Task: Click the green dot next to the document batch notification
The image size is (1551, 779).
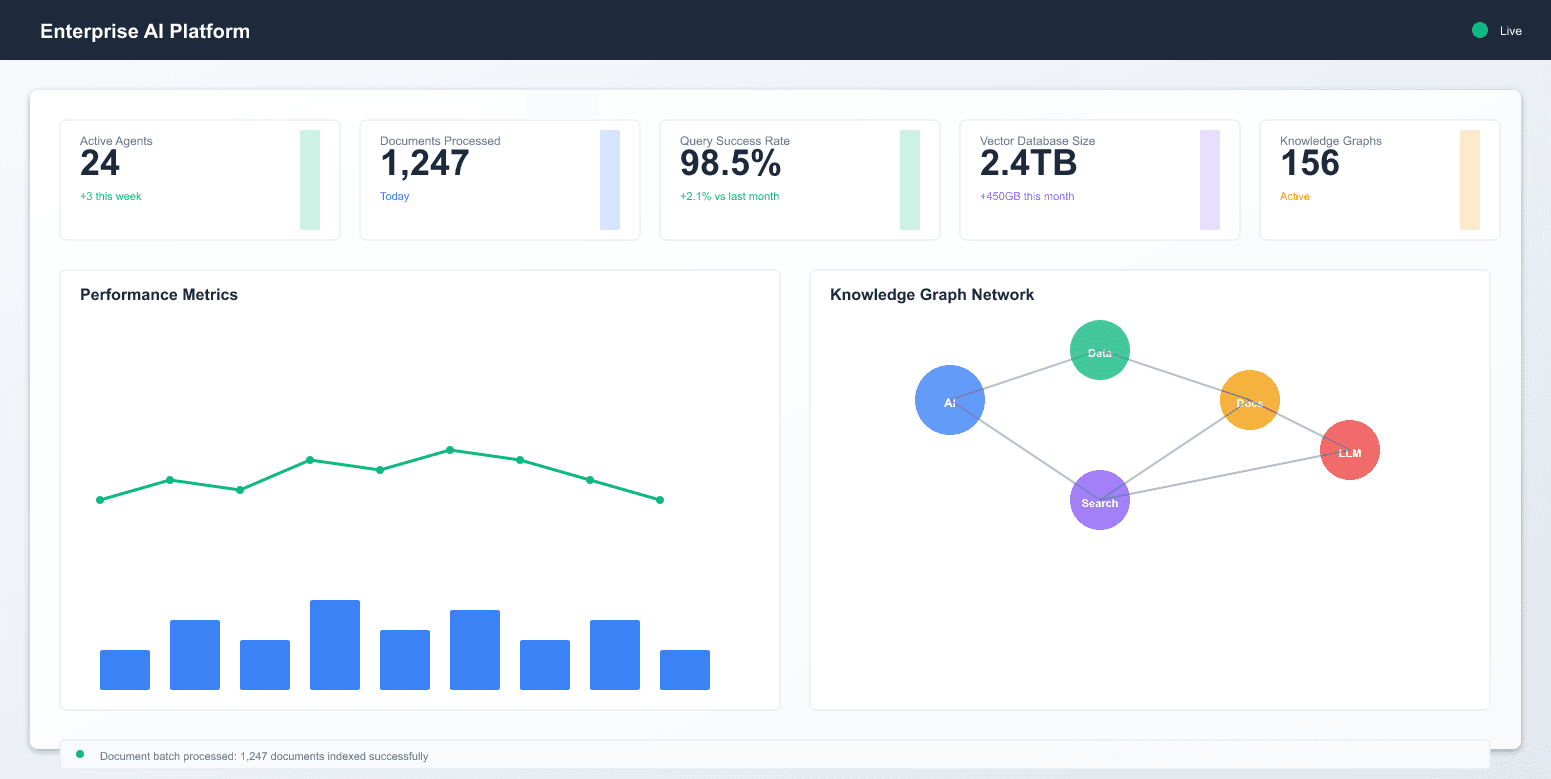Action: [80, 756]
